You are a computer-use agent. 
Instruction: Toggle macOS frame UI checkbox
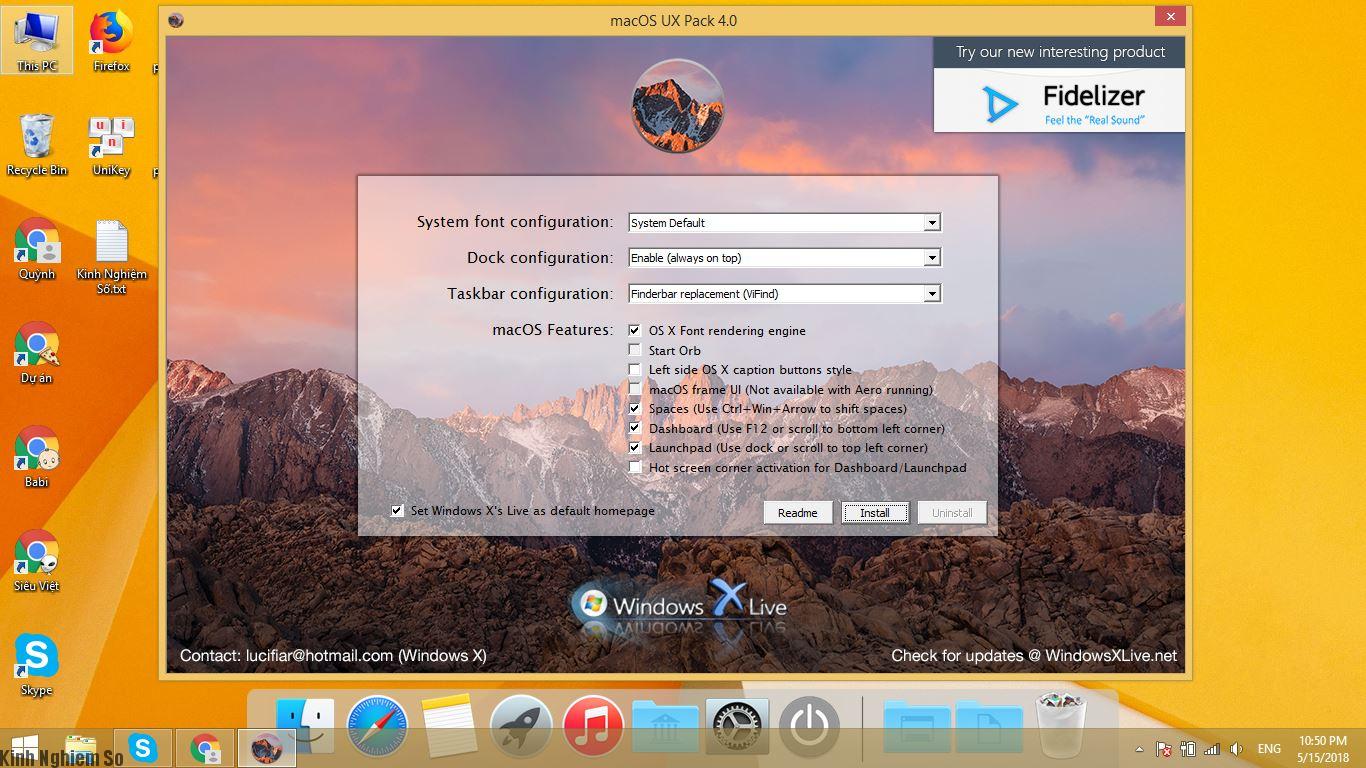coord(635,389)
